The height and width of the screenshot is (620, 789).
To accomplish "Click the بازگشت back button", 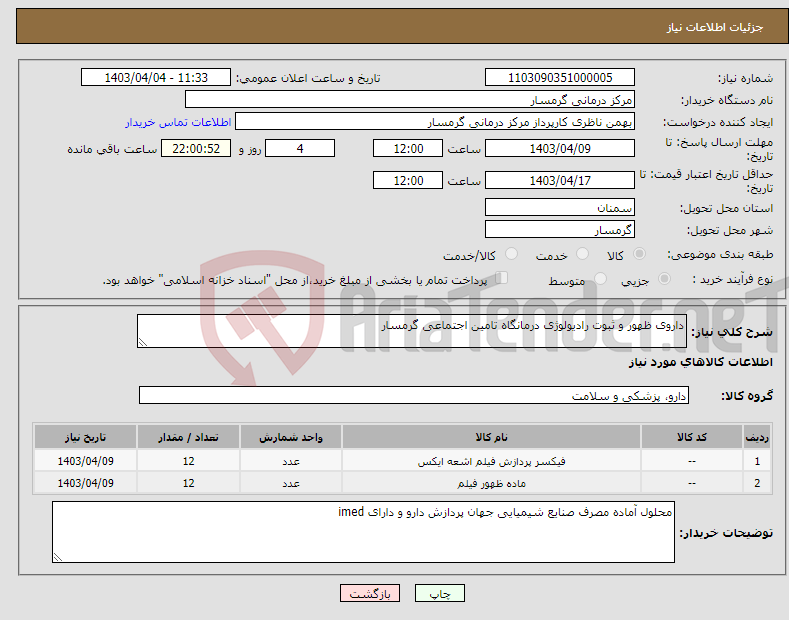I will click(x=370, y=593).
